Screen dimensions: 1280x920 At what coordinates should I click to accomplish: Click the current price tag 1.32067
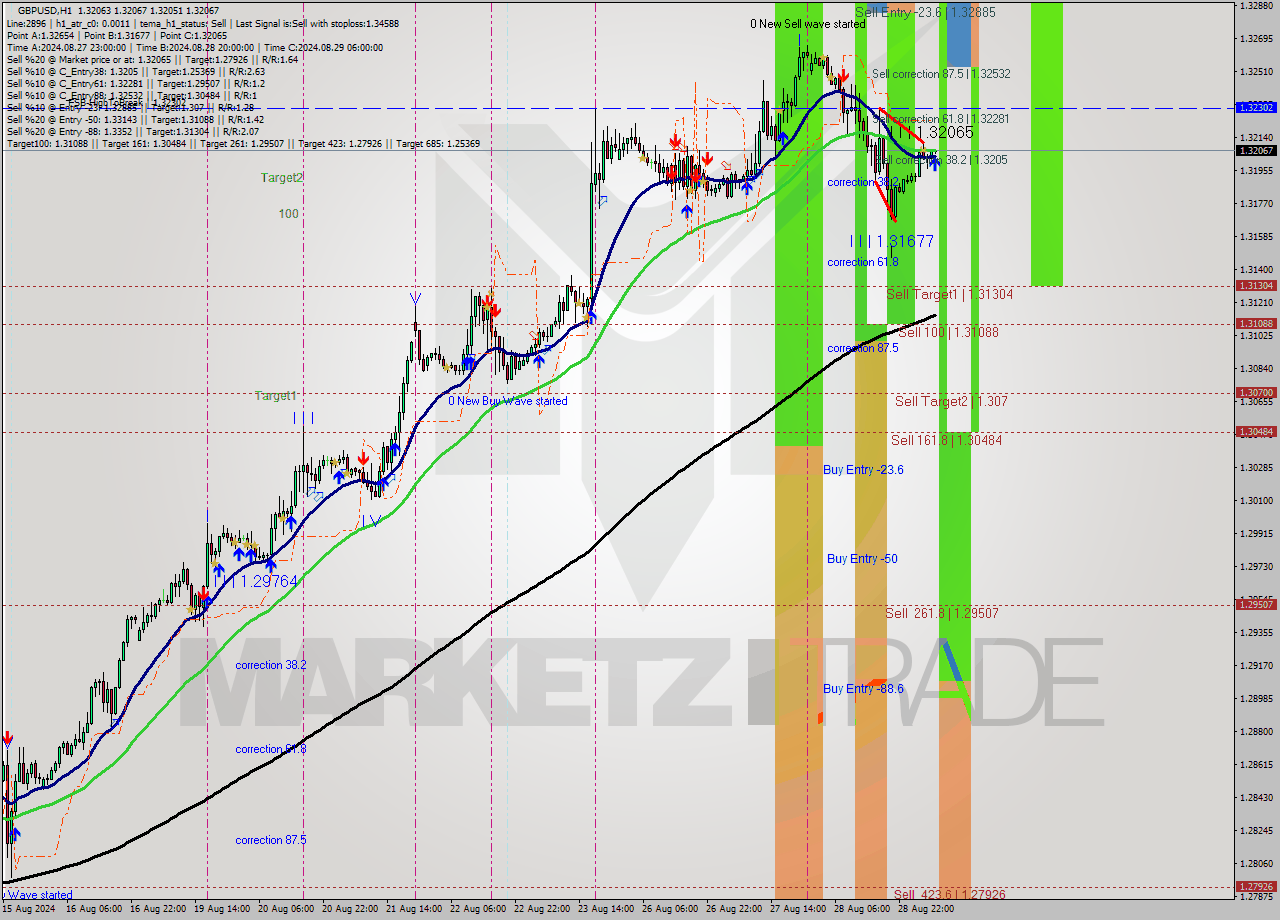[1255, 150]
